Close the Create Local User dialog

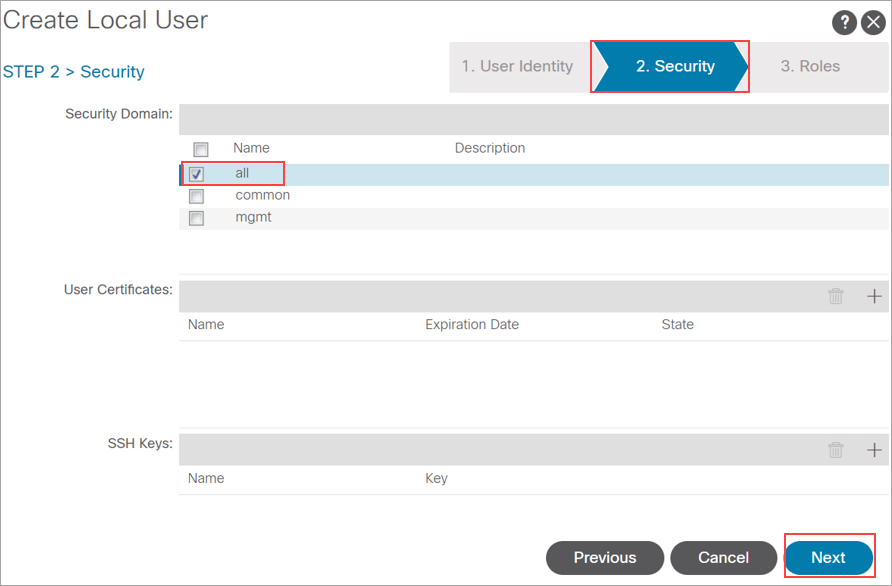click(x=875, y=22)
